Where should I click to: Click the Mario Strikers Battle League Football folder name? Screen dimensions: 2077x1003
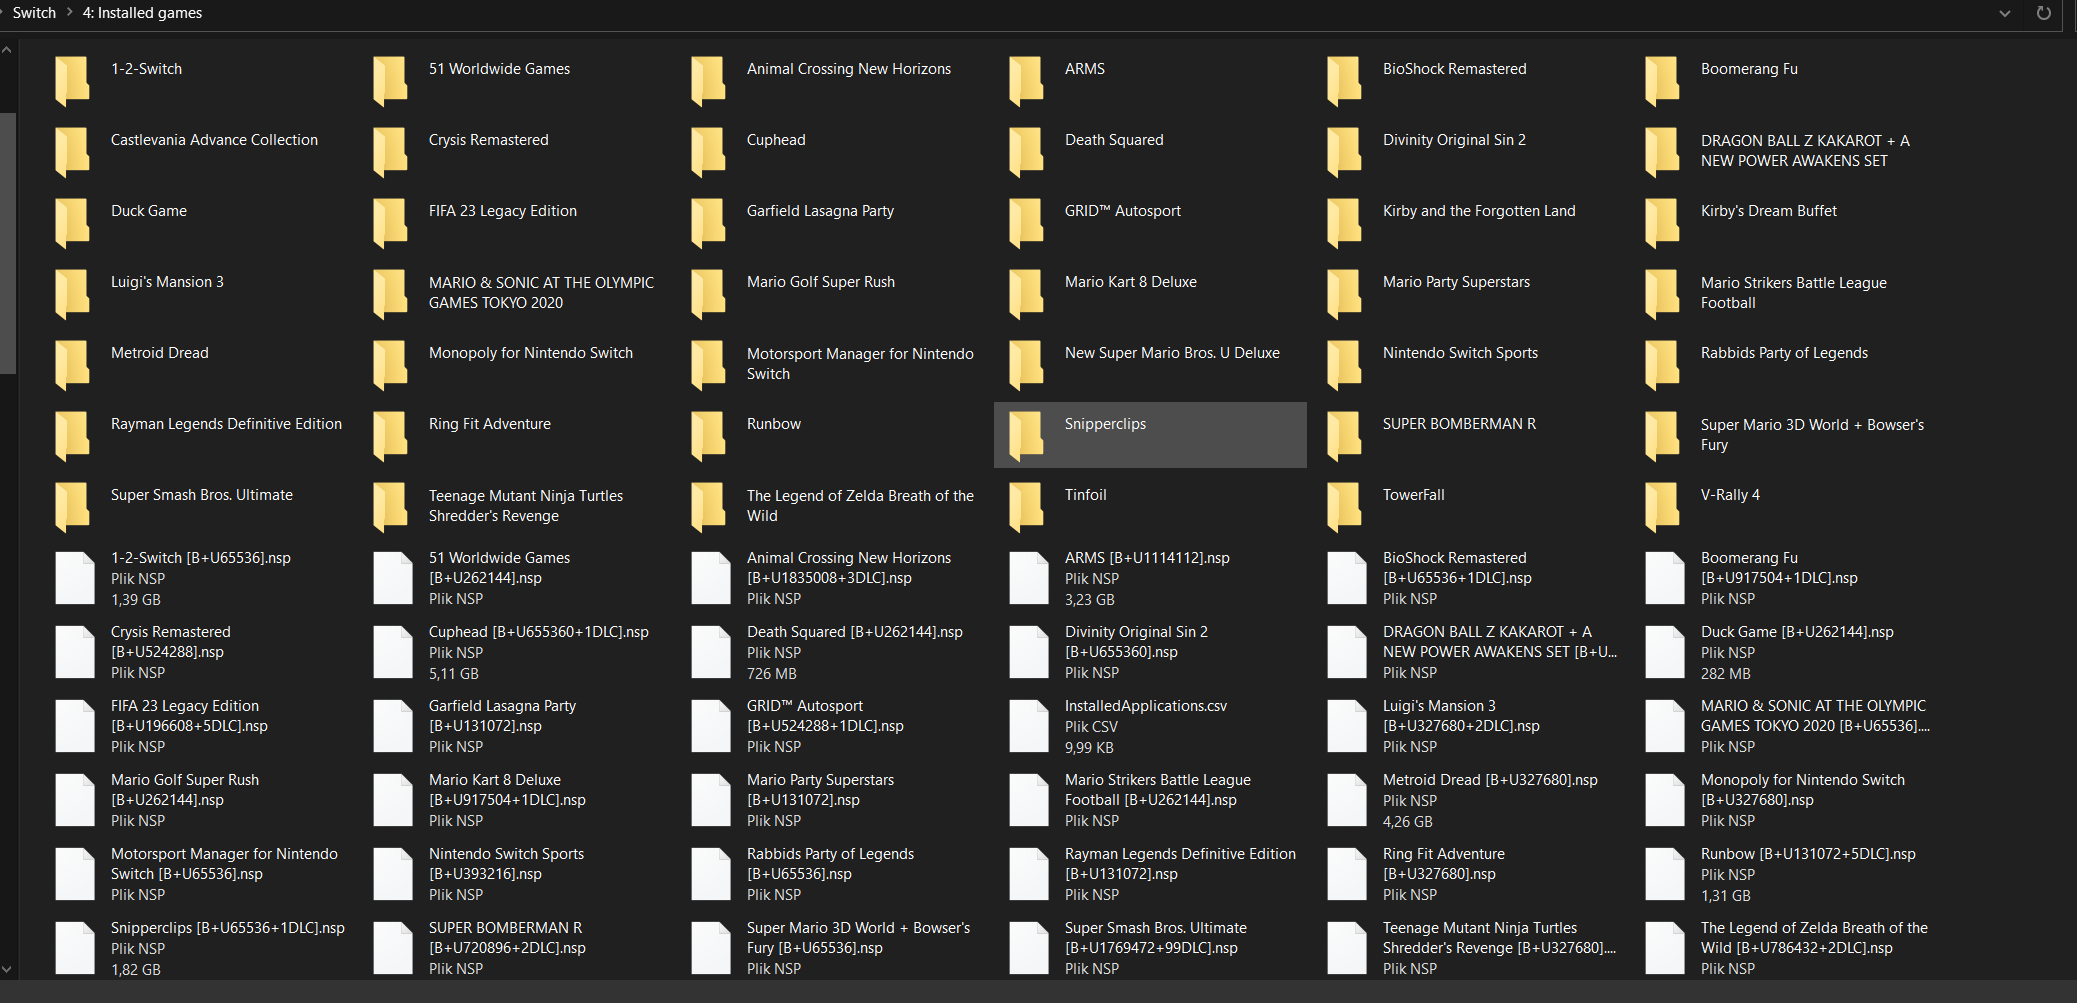(x=1793, y=293)
